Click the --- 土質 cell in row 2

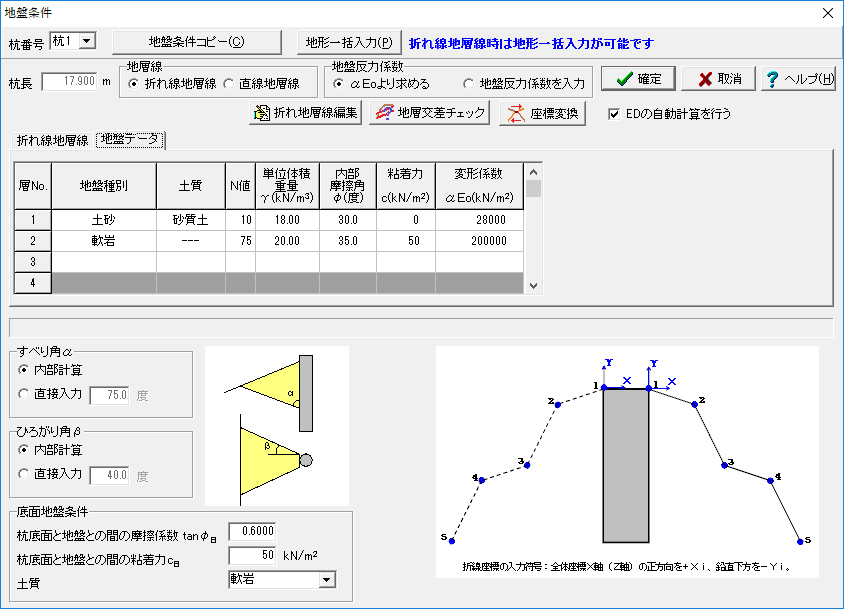click(x=191, y=241)
